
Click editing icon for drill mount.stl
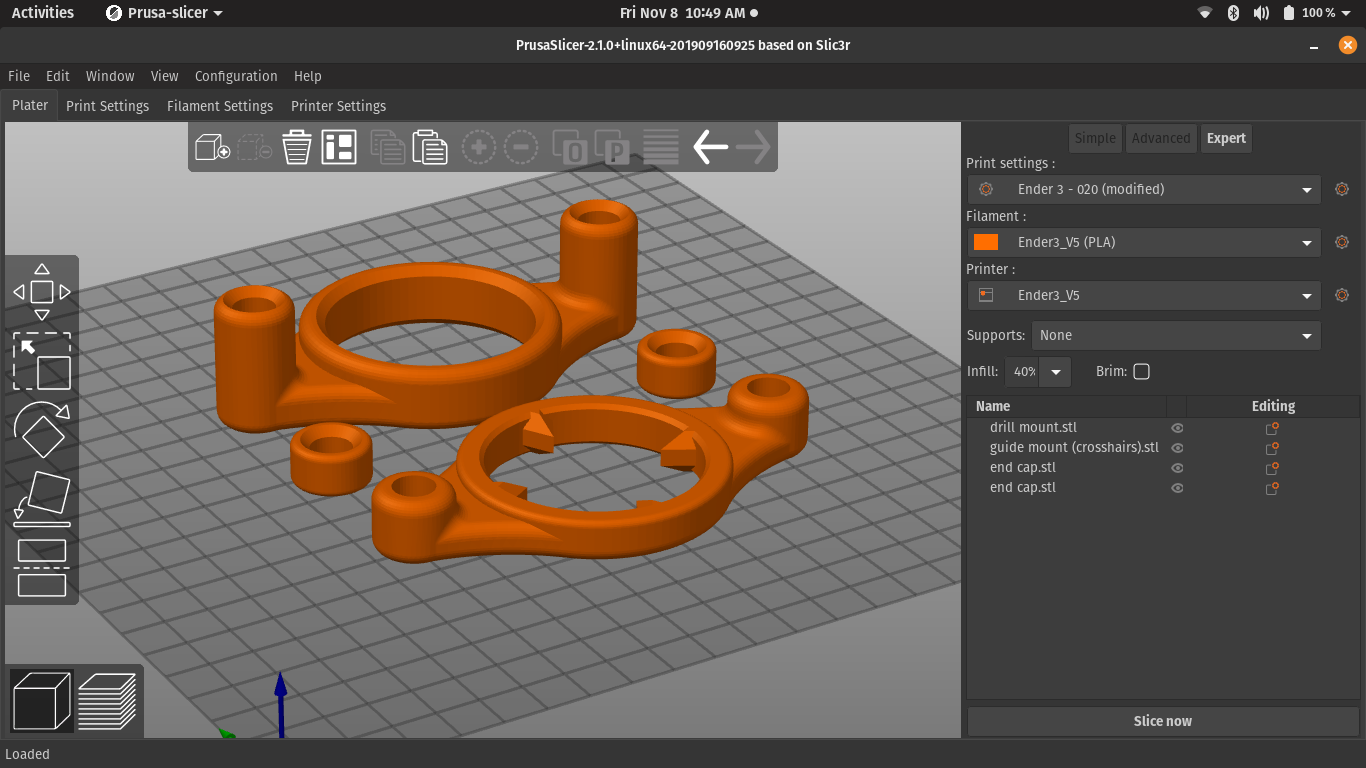(x=1272, y=428)
